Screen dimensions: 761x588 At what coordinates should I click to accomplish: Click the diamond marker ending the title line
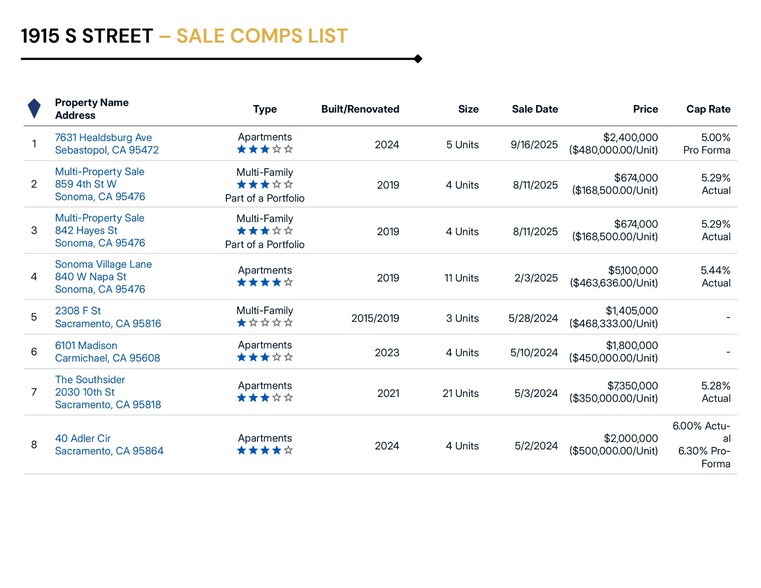point(418,59)
